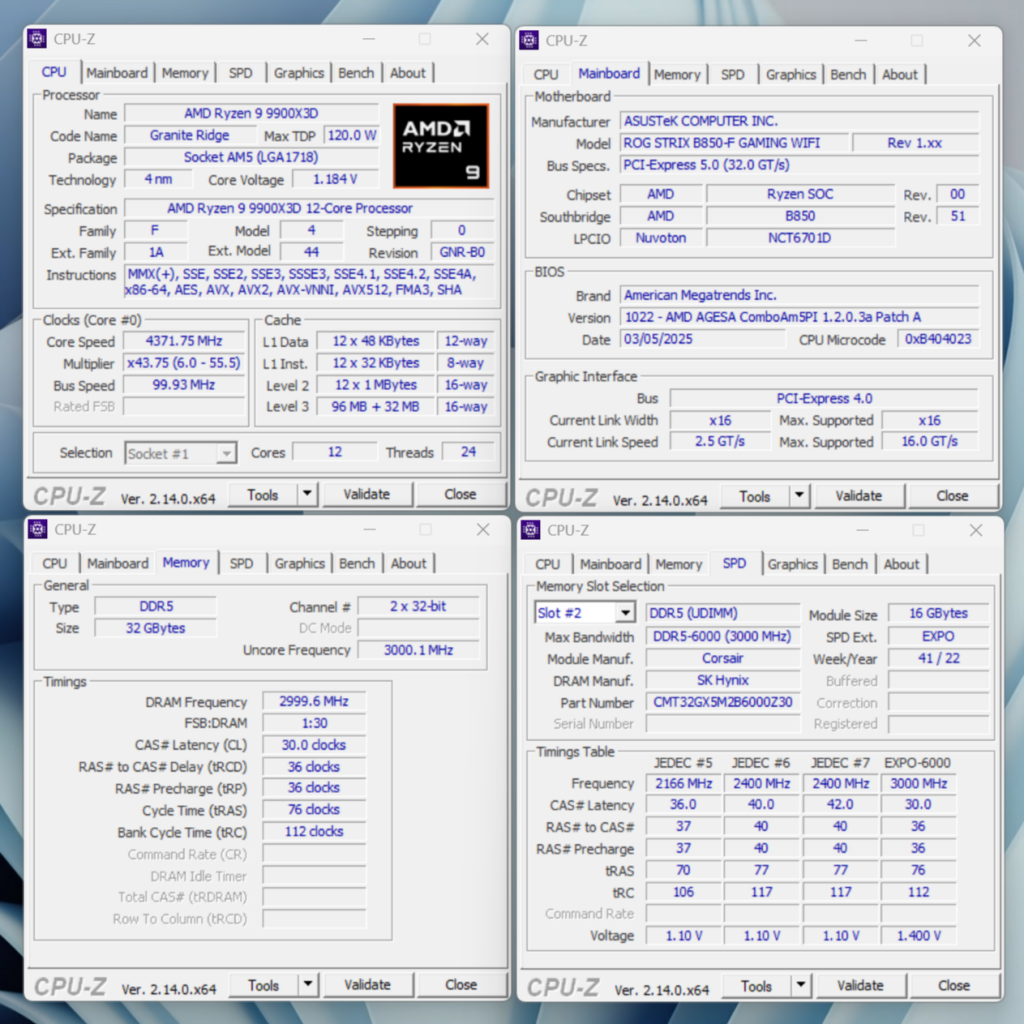Click the CPU-Z app icon in the bottom-left Memory window's title bar
Screen dimensions: 1024x1024
pyautogui.click(x=38, y=529)
